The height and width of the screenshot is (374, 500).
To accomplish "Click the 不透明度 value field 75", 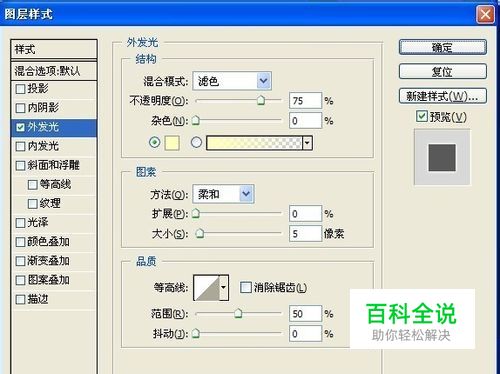I will [306, 101].
